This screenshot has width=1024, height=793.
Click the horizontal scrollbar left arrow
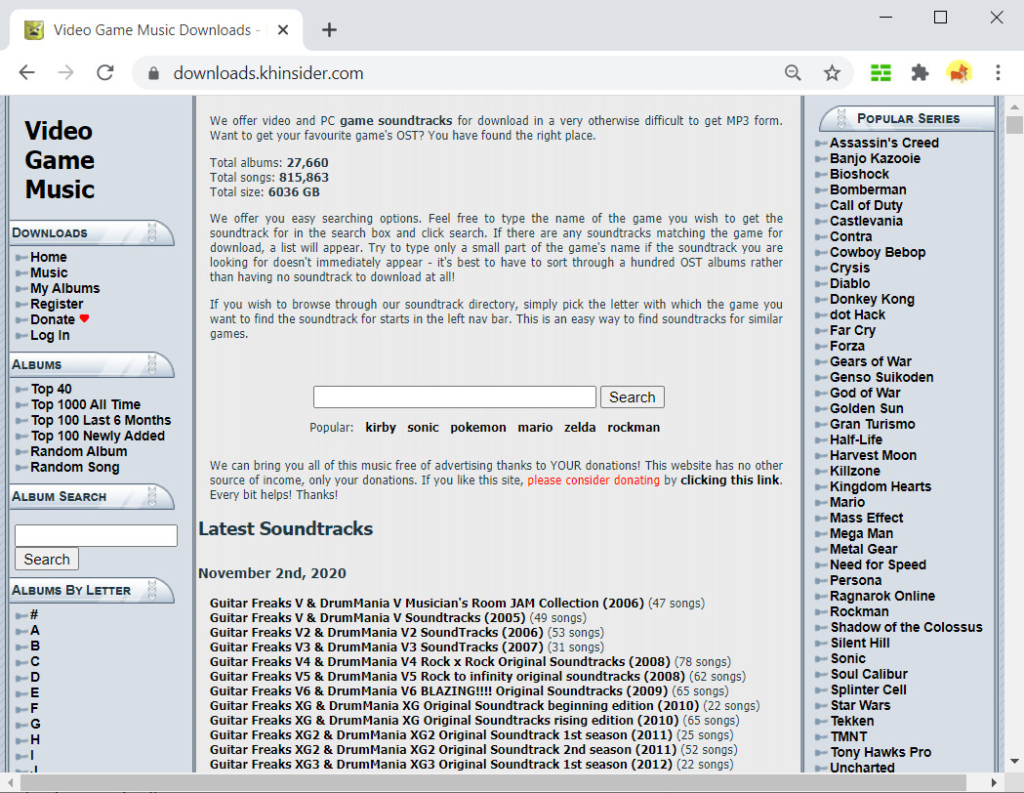click(x=10, y=782)
